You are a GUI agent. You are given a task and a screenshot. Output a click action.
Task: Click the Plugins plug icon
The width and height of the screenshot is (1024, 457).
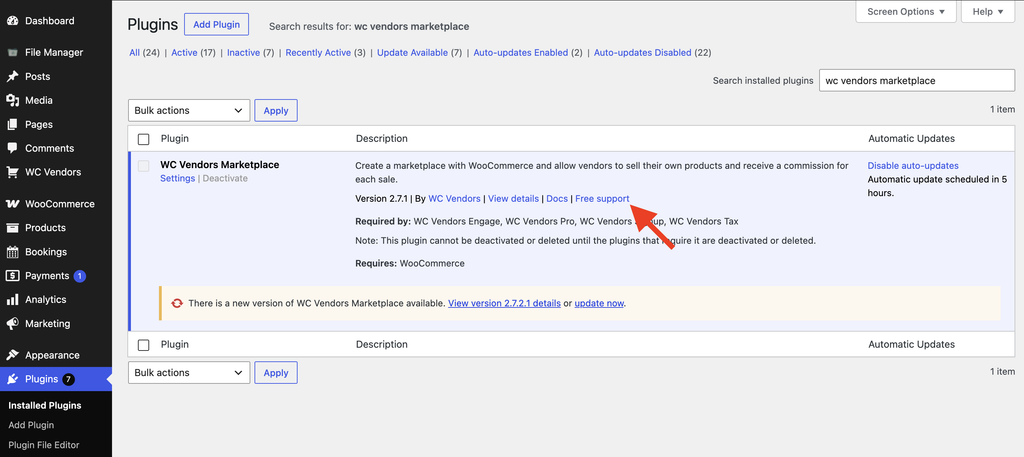click(x=12, y=379)
